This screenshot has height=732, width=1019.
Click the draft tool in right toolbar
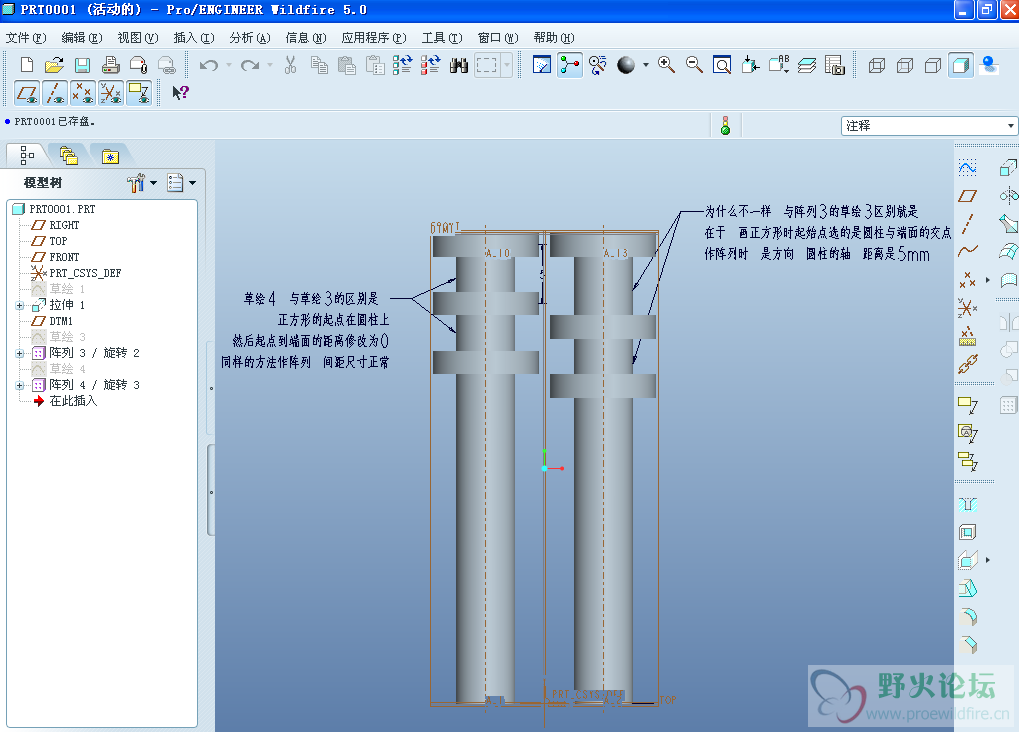pos(967,588)
